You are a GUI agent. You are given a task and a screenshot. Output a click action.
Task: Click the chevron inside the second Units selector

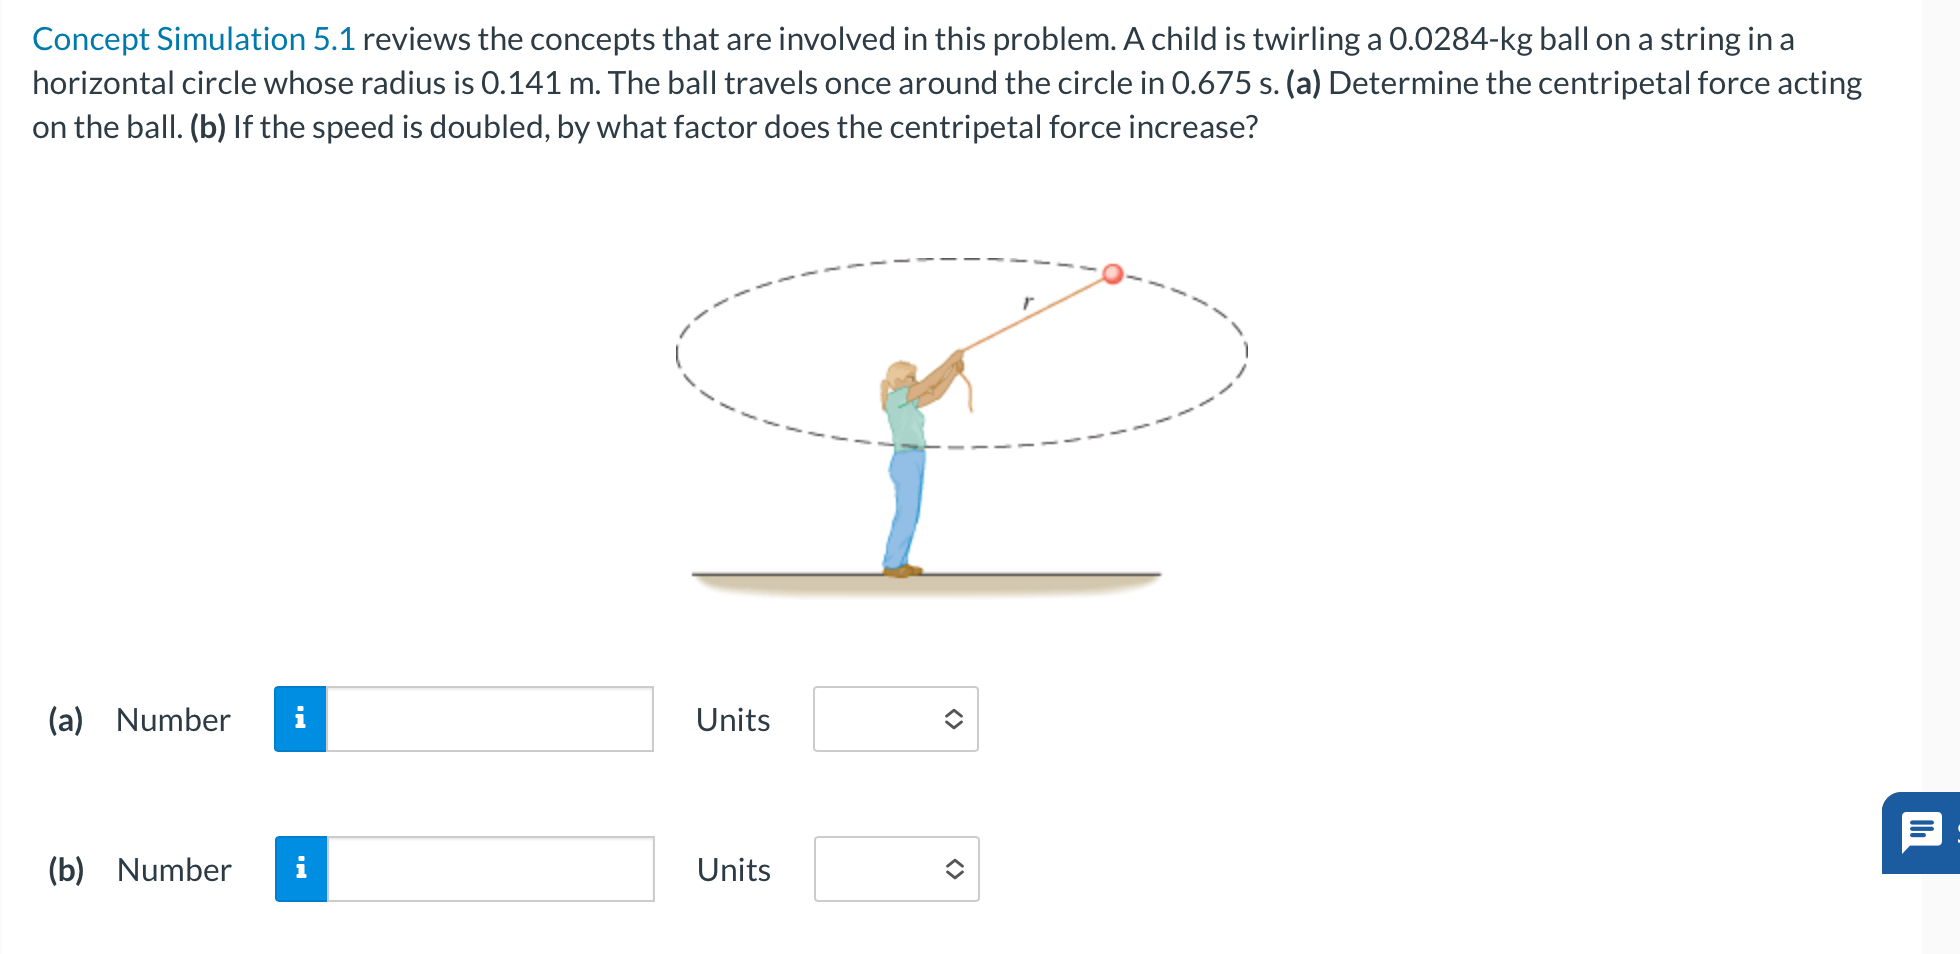[x=953, y=868]
